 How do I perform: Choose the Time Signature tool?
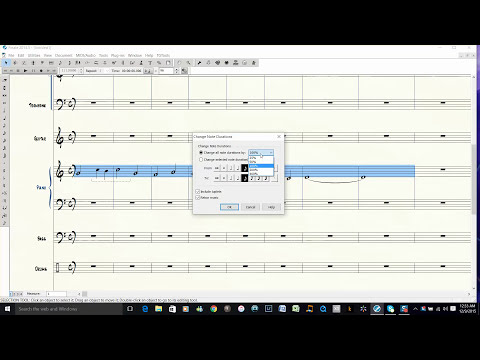tap(33, 63)
